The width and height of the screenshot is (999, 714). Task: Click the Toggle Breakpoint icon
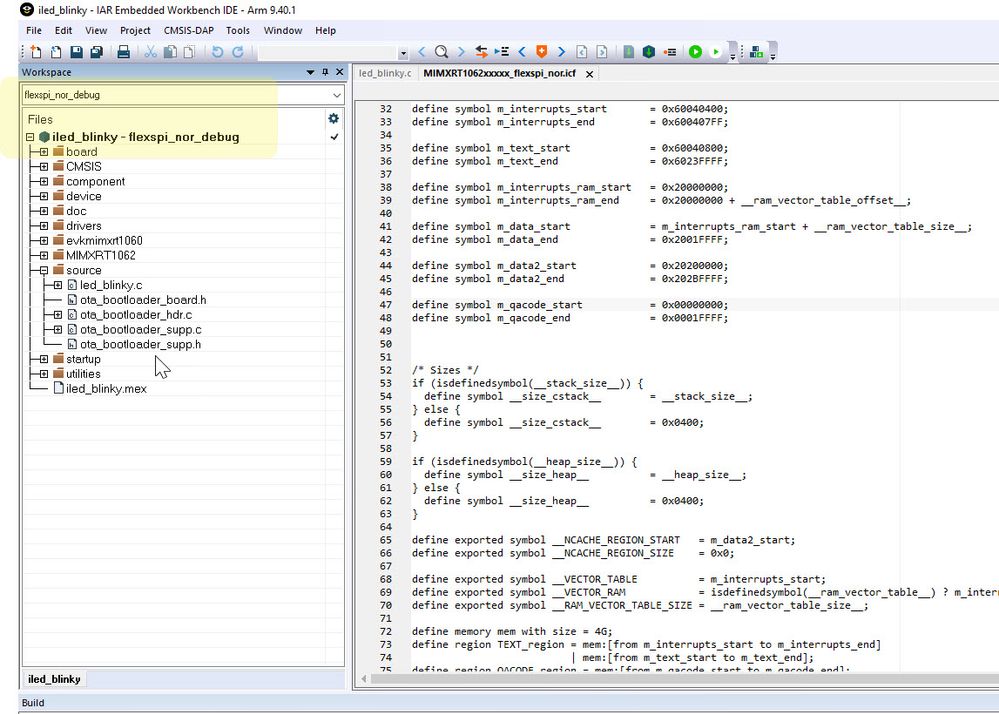coord(670,52)
